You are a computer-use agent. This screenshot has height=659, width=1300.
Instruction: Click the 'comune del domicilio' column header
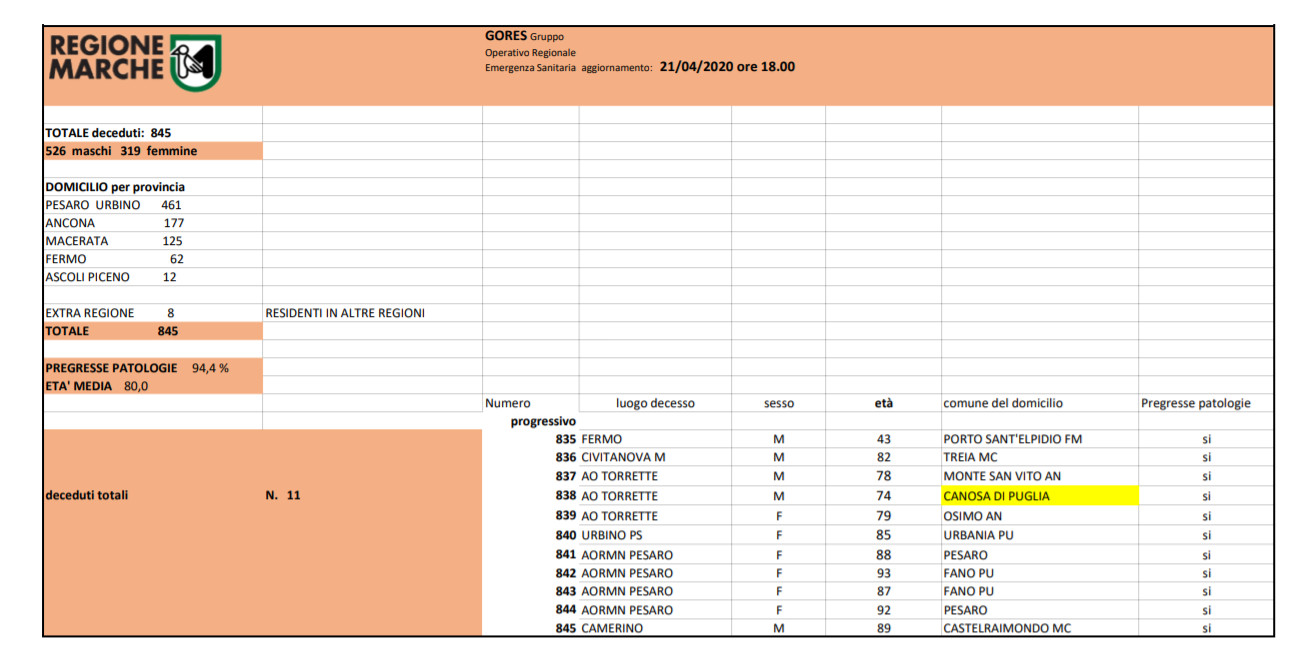(1003, 403)
